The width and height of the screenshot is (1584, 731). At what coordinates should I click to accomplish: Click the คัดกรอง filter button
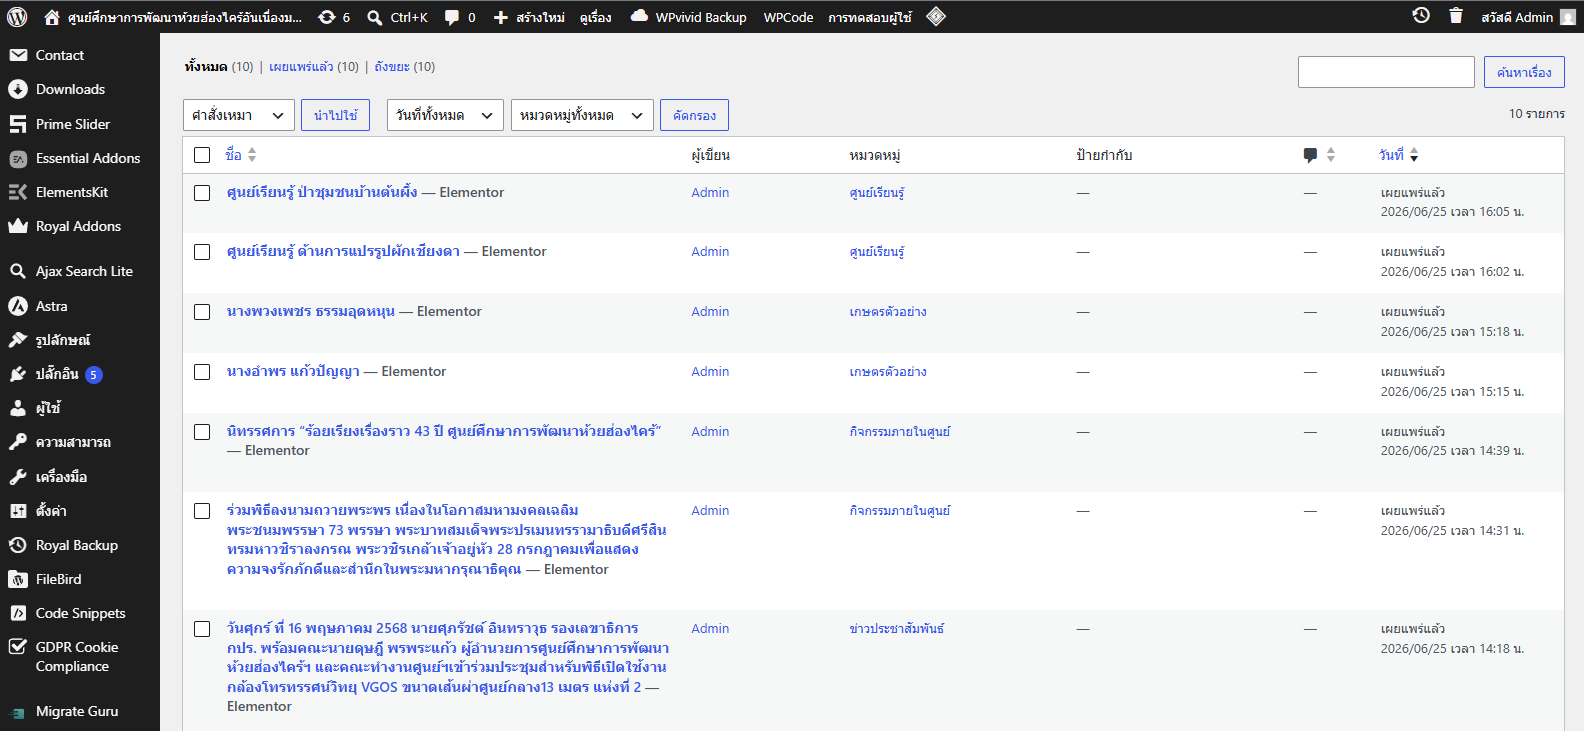(694, 115)
